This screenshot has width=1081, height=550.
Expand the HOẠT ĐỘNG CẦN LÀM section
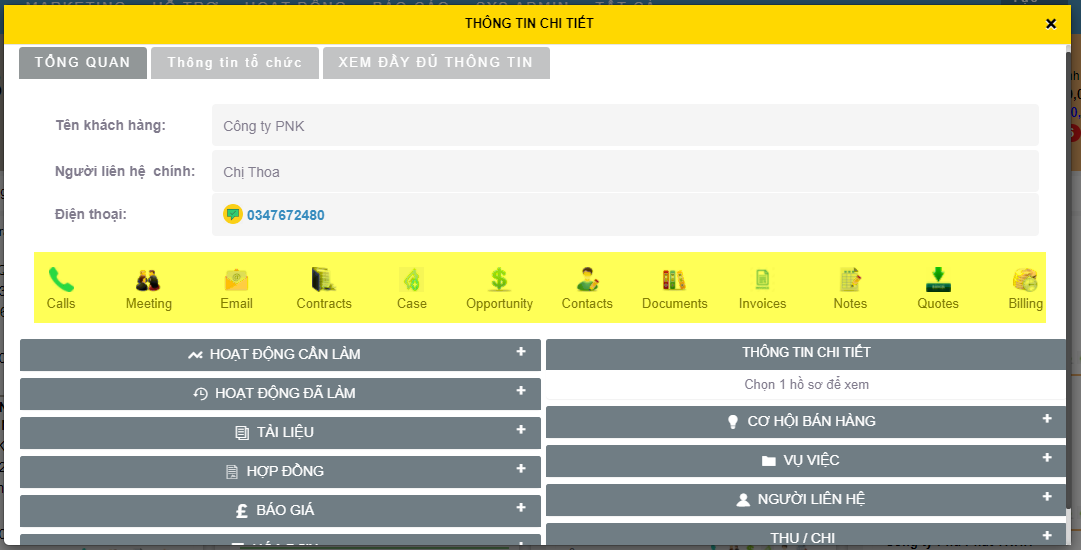coord(520,352)
